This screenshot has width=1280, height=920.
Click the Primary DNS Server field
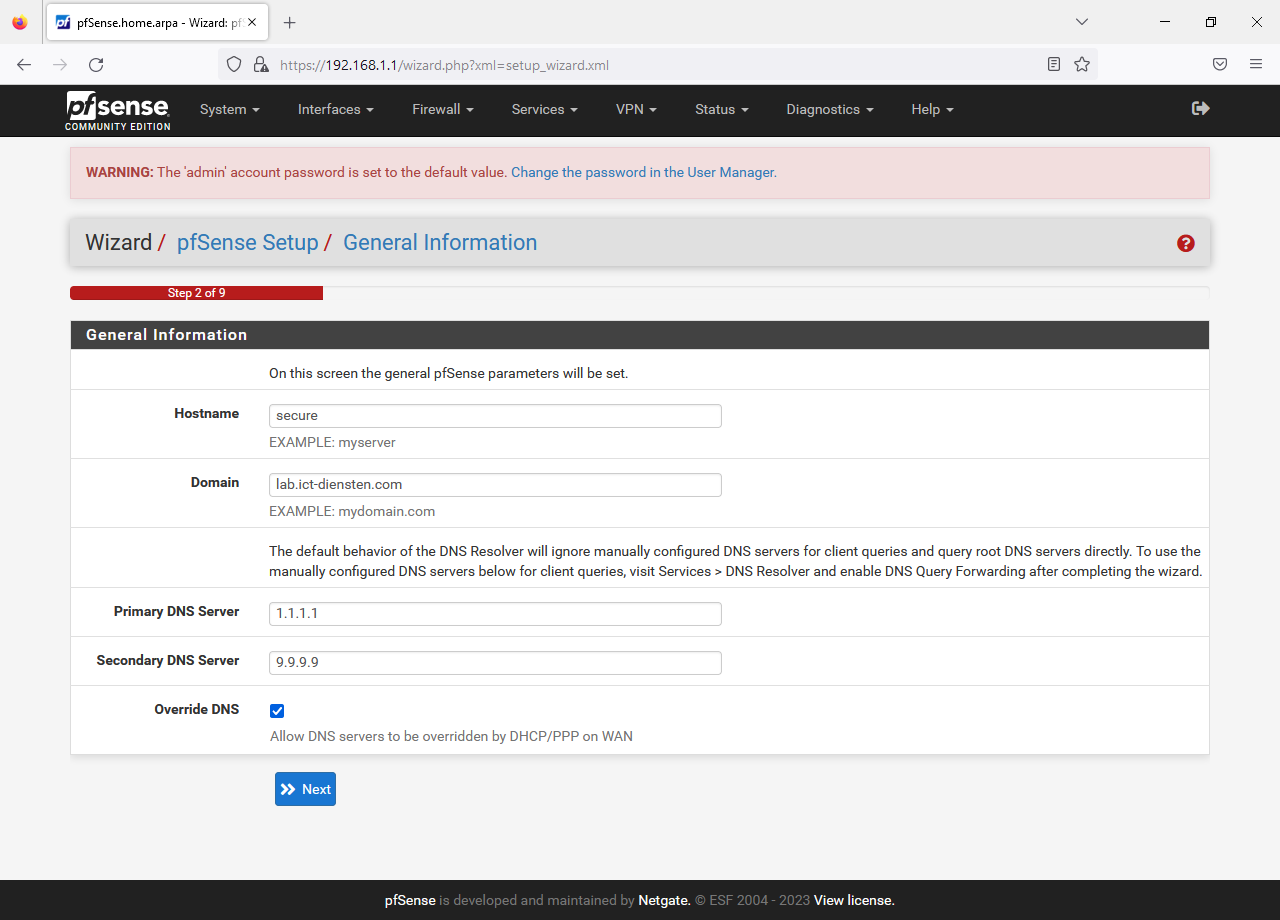[495, 614]
